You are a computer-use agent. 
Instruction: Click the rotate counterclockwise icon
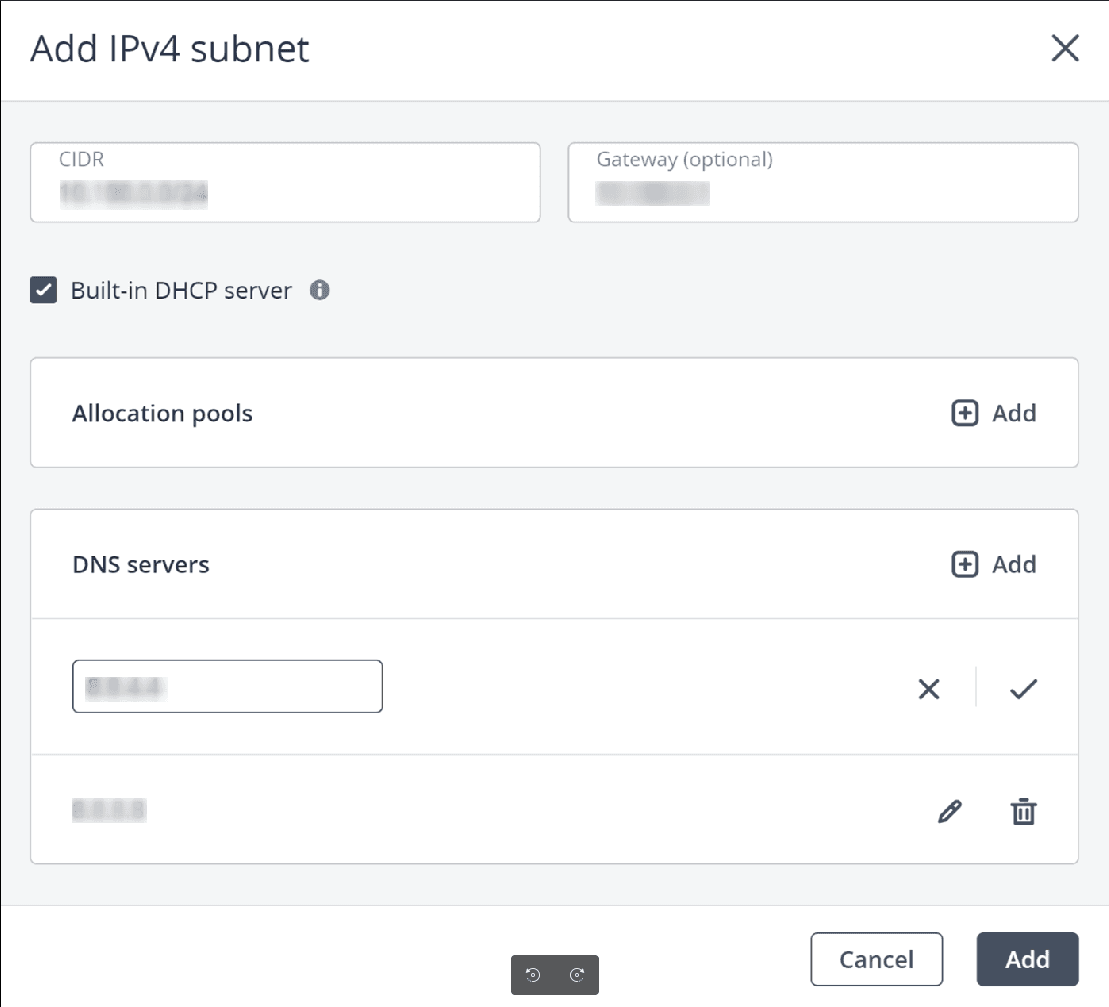[533, 975]
